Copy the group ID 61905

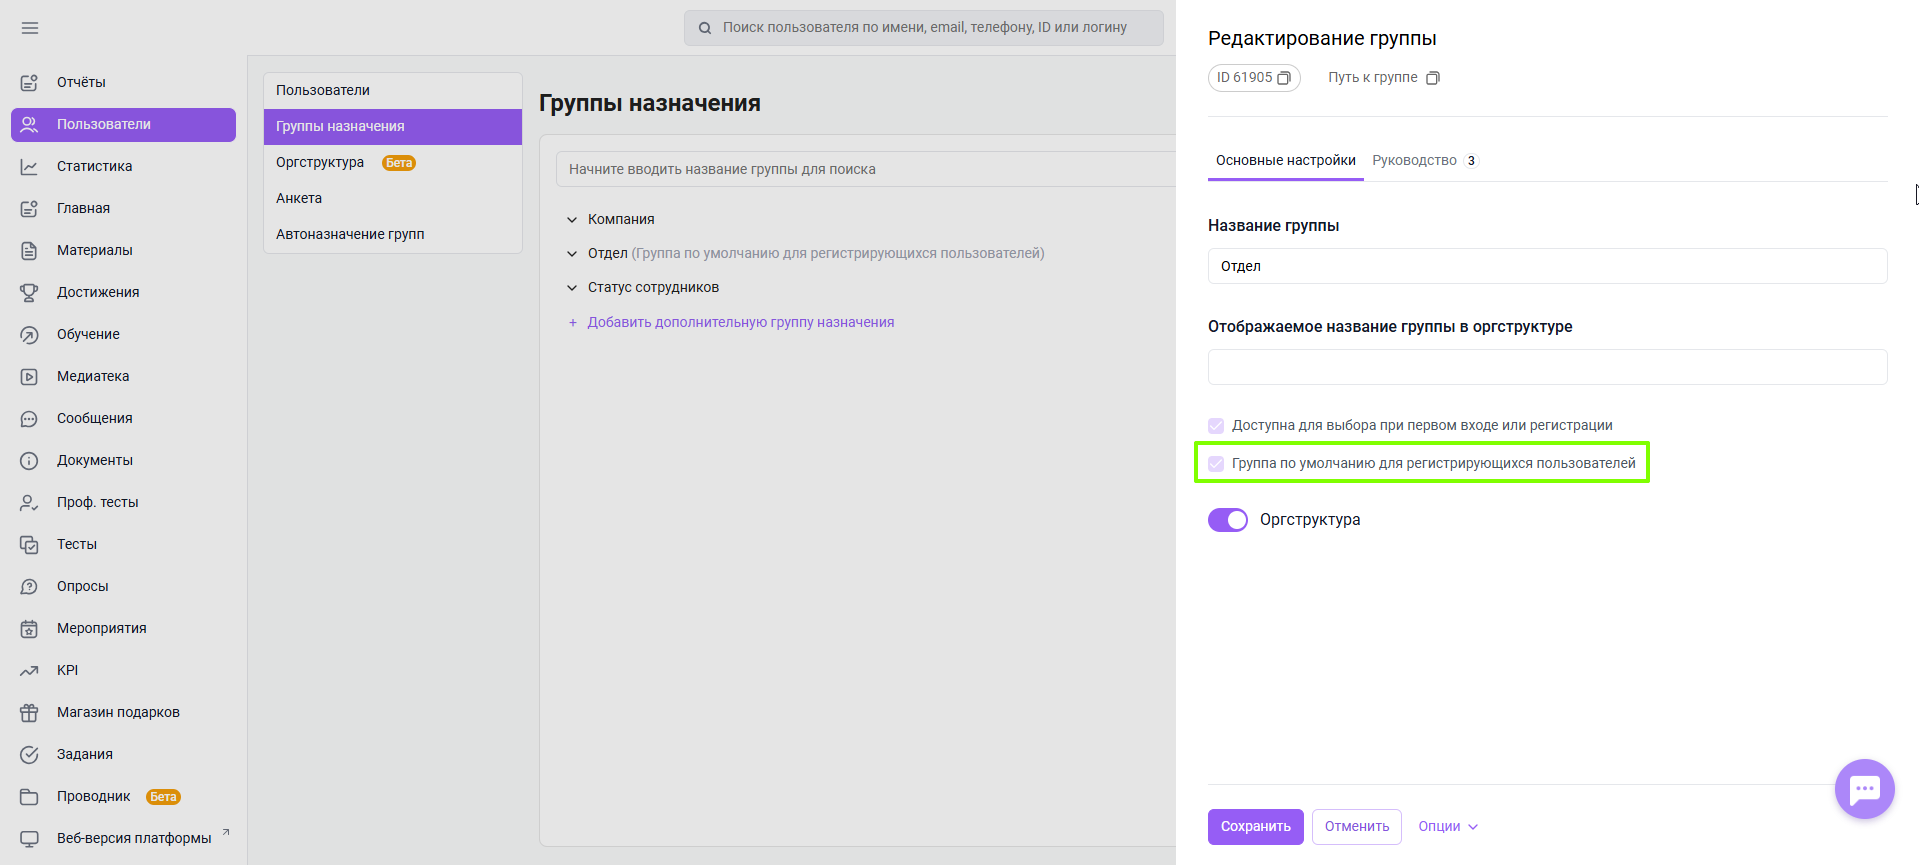pos(1284,78)
